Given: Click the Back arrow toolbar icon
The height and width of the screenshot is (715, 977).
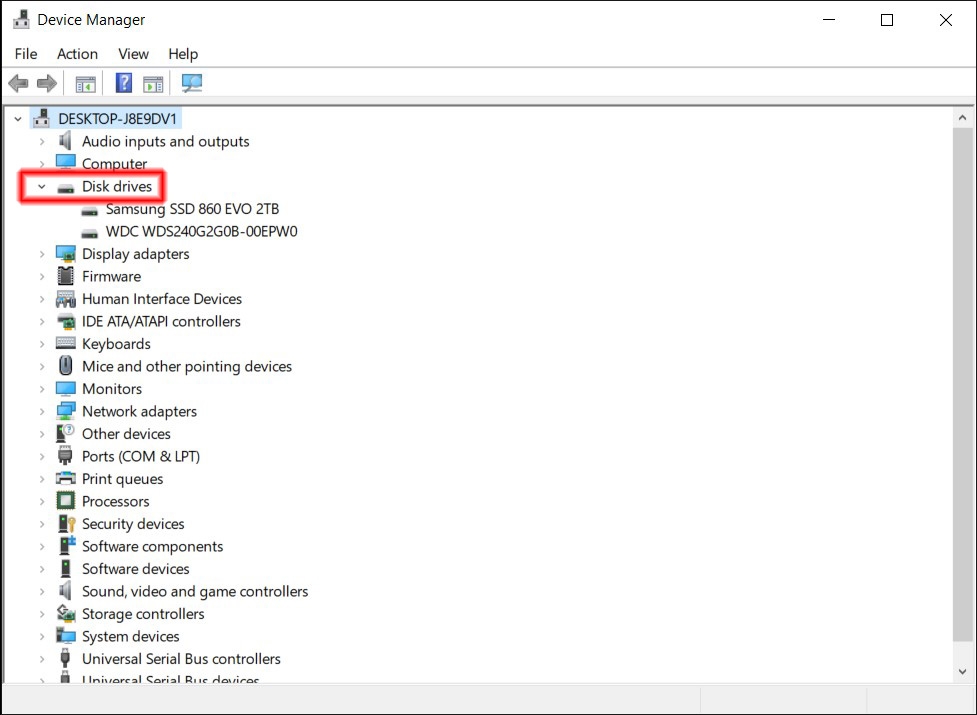Looking at the screenshot, I should point(19,83).
